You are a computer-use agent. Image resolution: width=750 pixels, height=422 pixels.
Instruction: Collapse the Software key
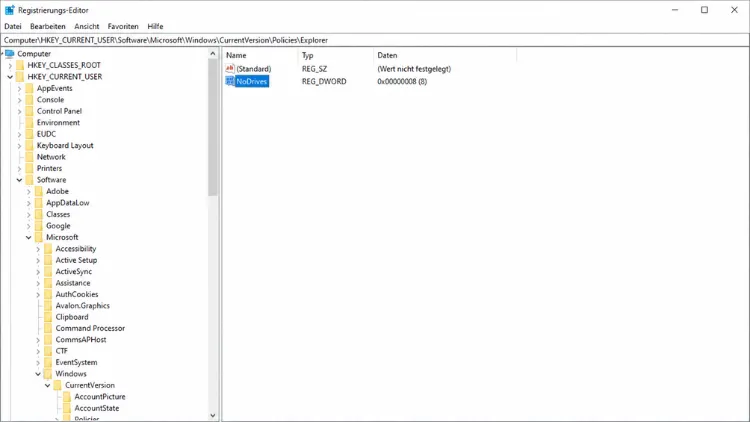tap(20, 180)
